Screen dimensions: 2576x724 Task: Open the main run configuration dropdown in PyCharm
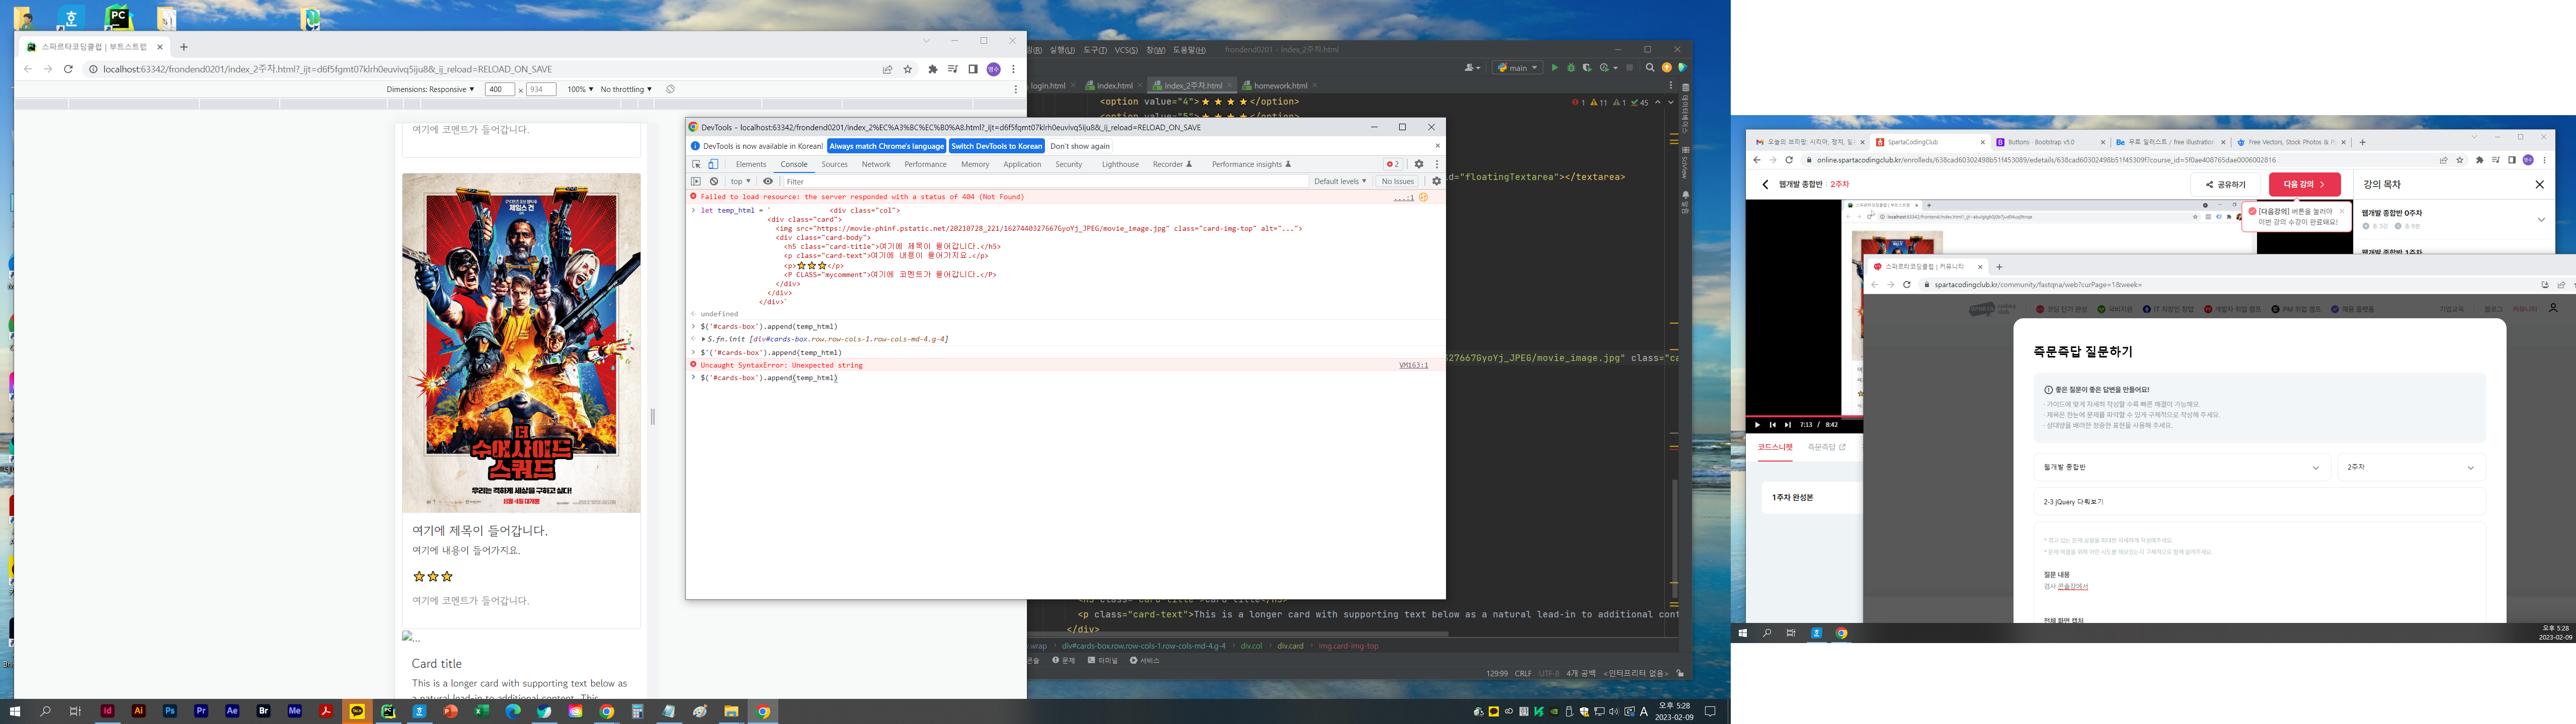[x=1517, y=68]
